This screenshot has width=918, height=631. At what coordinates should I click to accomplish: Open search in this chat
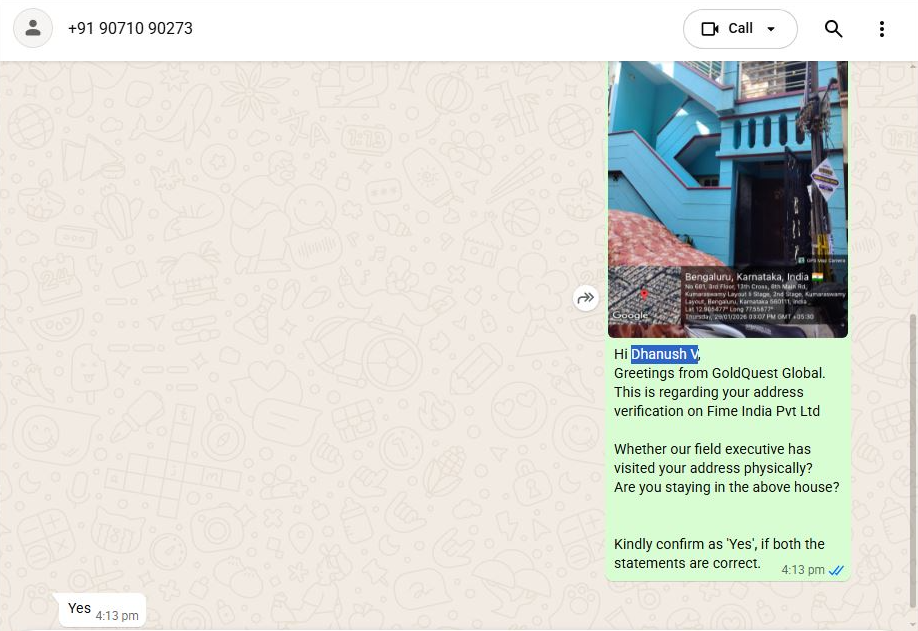pos(833,29)
